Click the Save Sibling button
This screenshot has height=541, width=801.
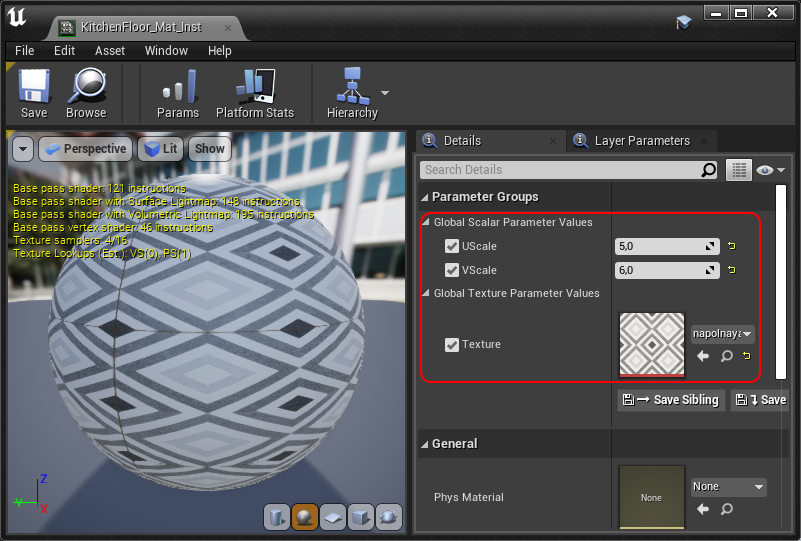[x=671, y=400]
